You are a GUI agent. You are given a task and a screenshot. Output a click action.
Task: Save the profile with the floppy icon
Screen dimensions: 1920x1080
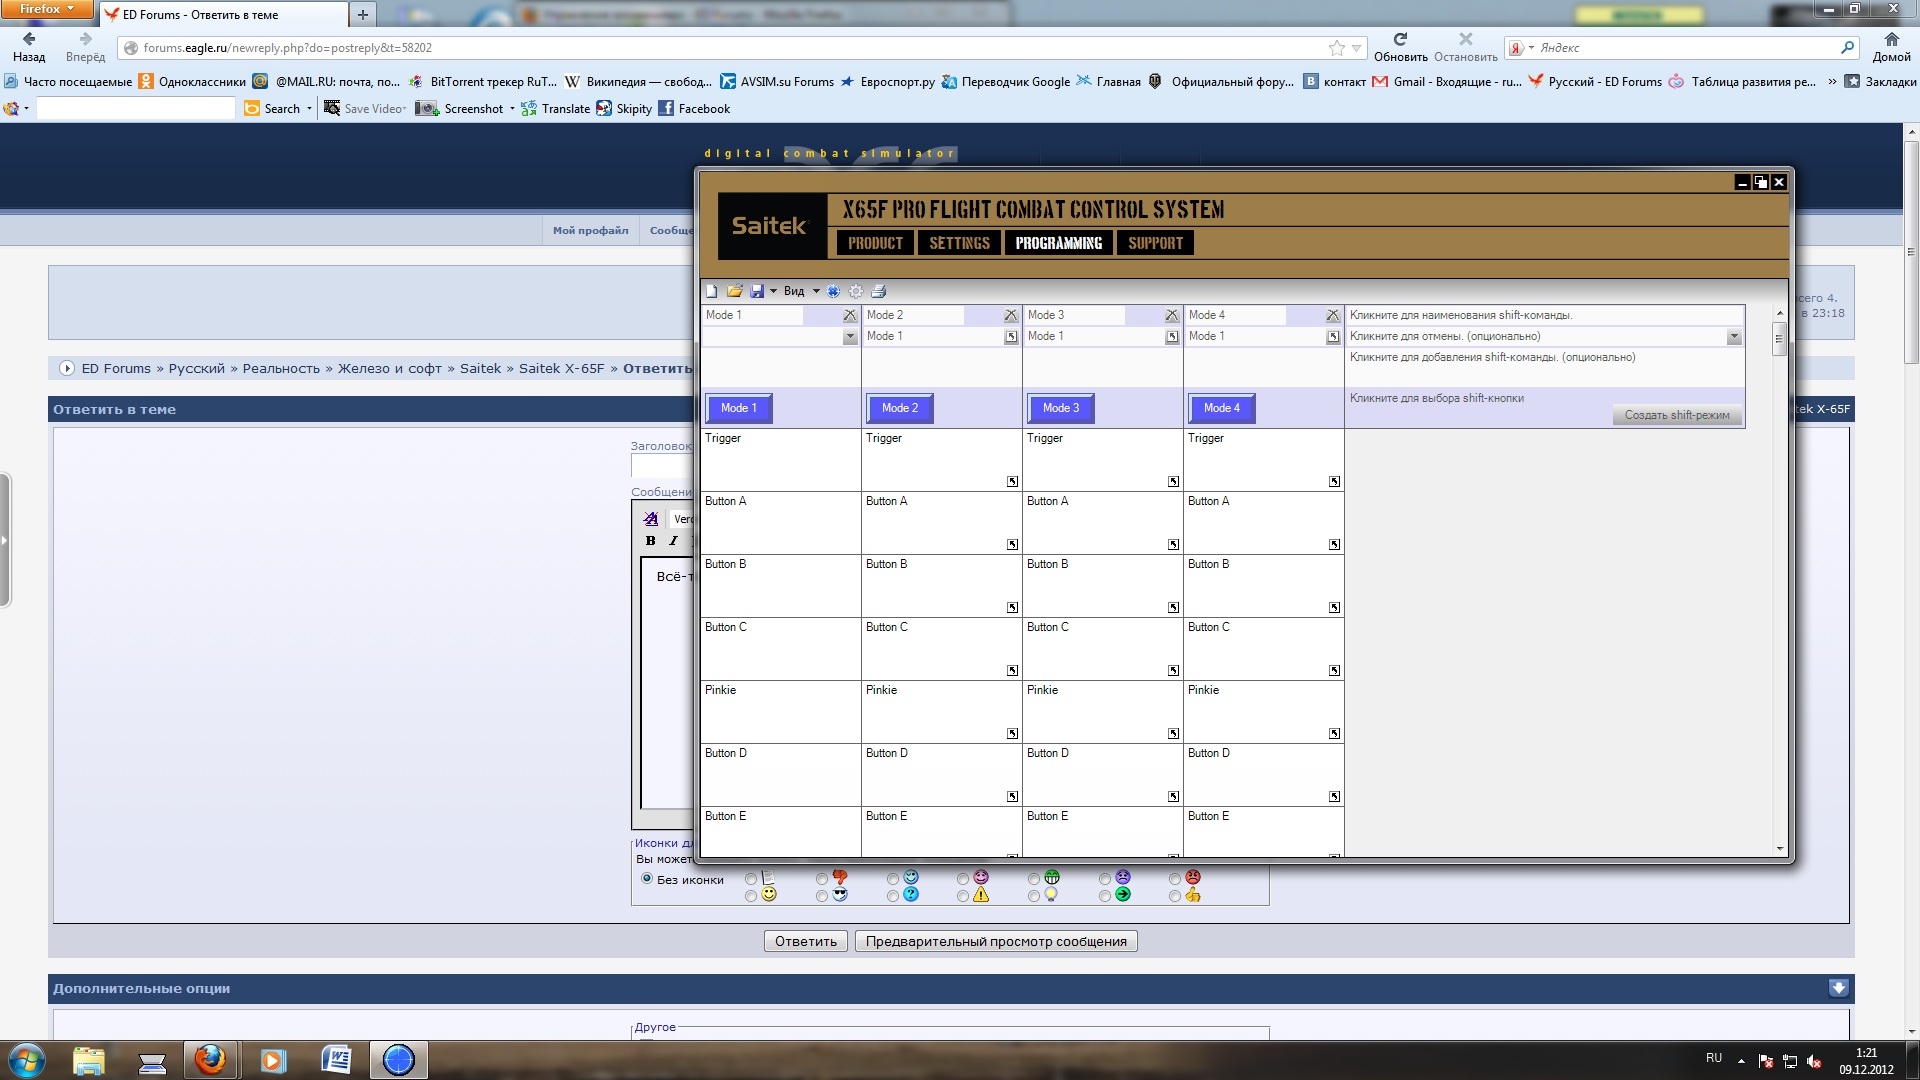tap(757, 291)
